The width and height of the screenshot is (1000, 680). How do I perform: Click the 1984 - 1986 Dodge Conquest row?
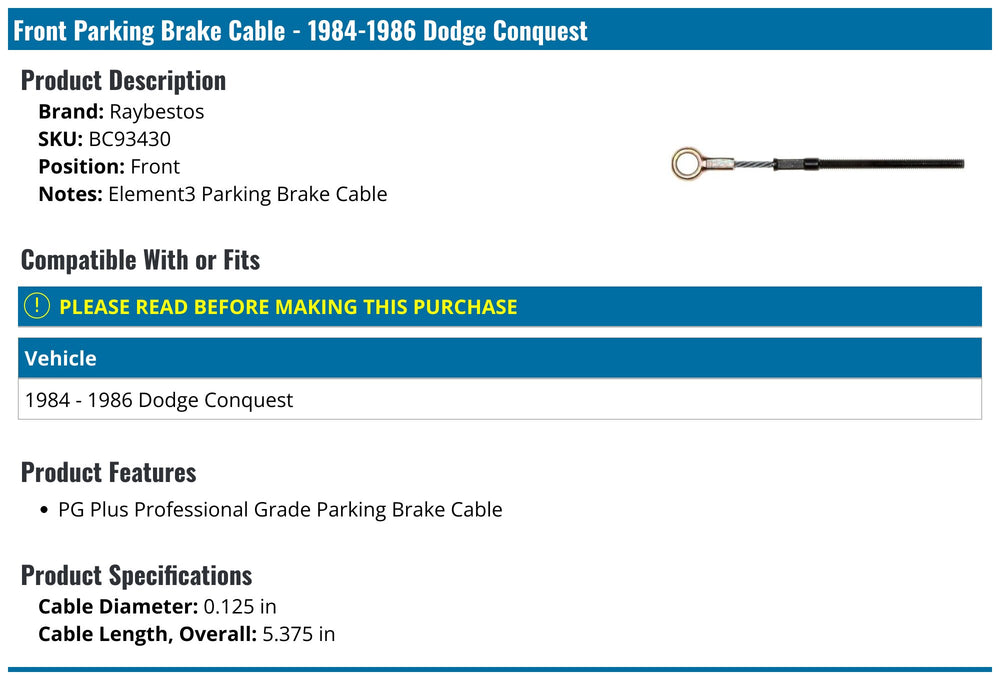pyautogui.click(x=499, y=400)
